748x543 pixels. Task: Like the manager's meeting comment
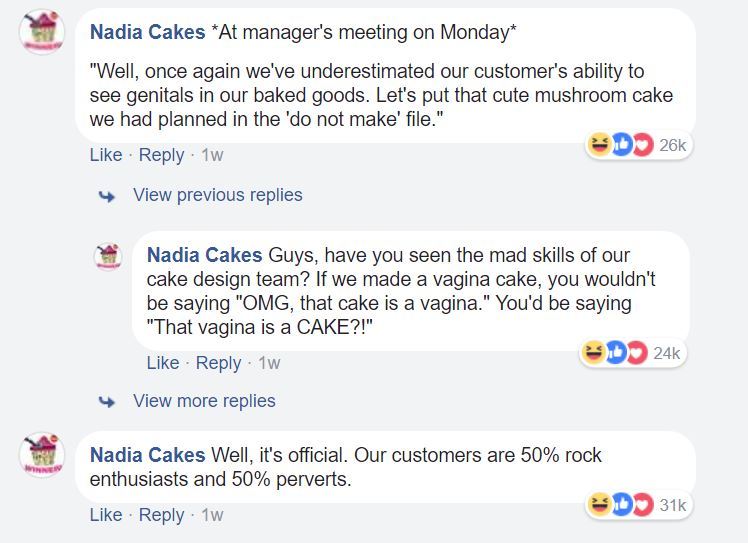(106, 155)
